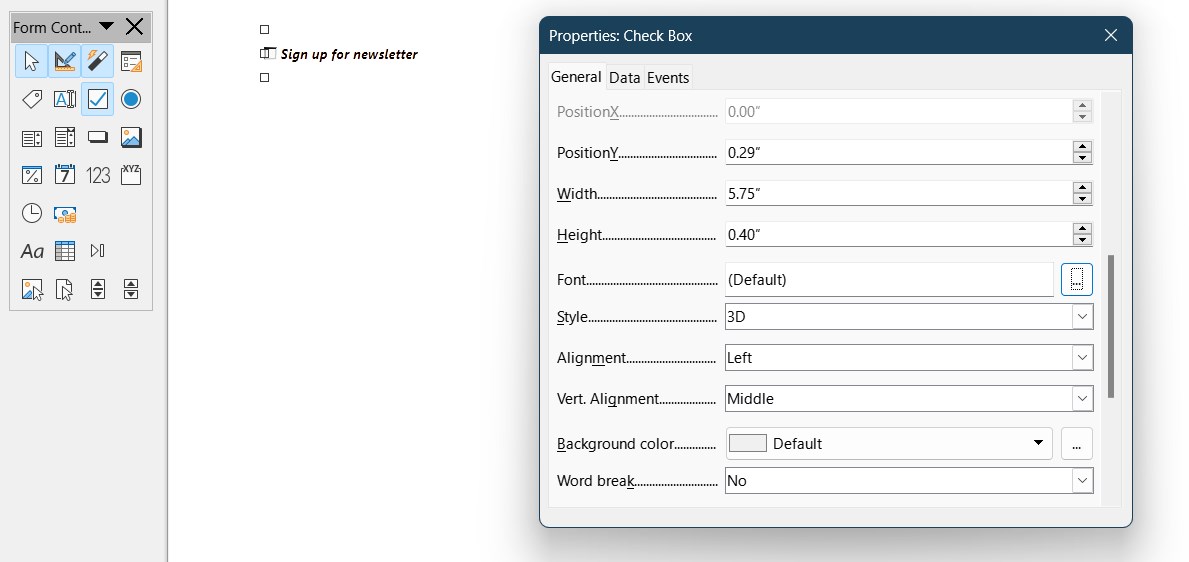Switch to the Events tab
Screen dimensions: 1189x562
(668, 77)
